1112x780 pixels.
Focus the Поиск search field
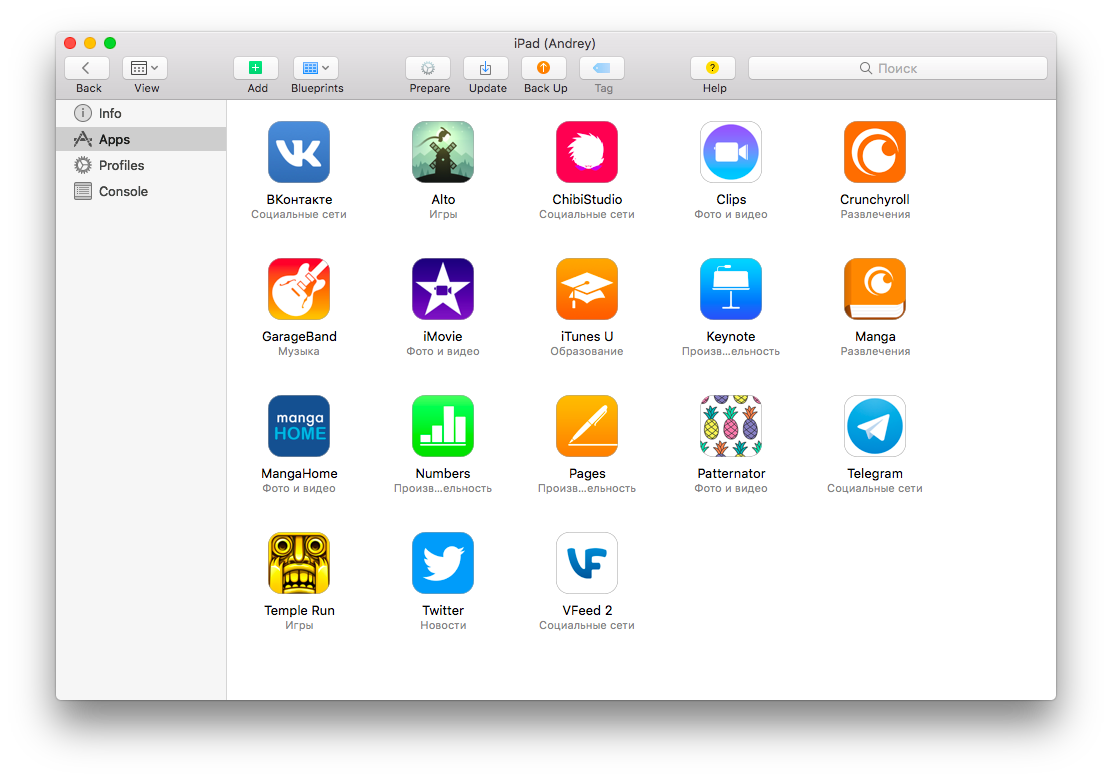pos(898,68)
